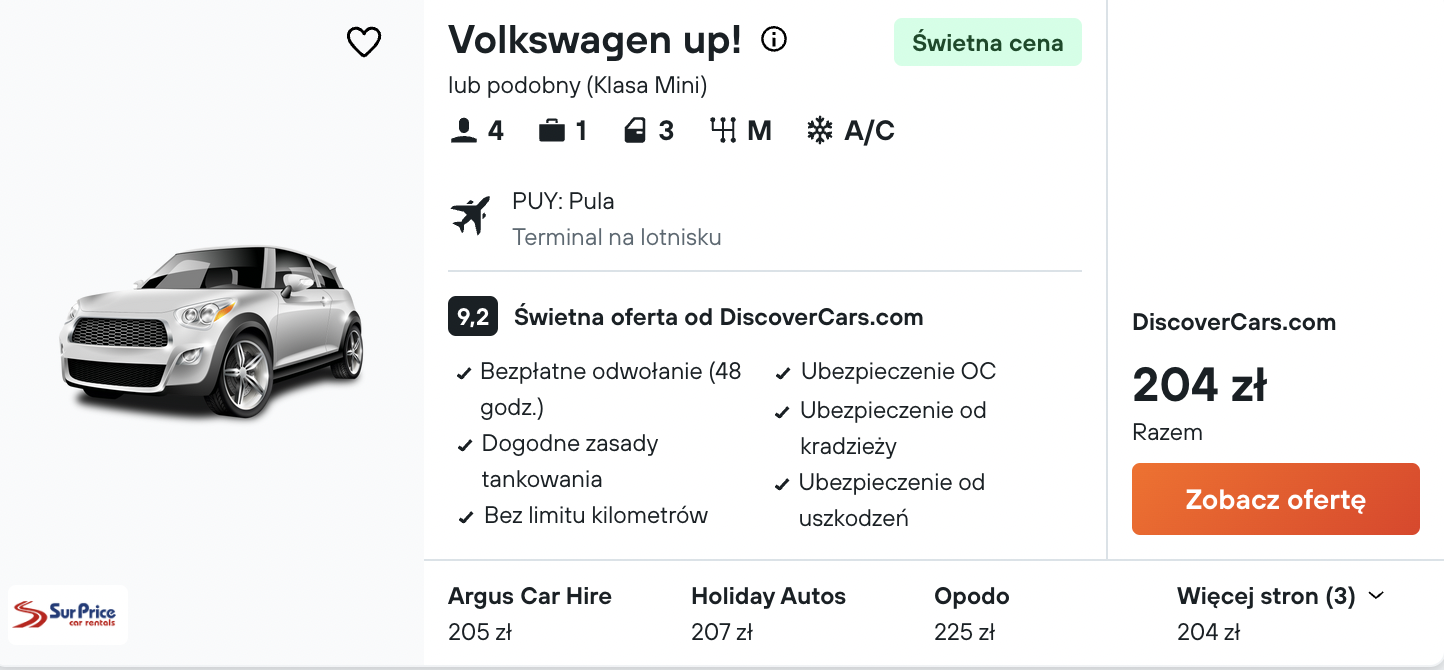The image size is (1444, 670).
Task: Click the silver car thumbnail image
Action: point(212,331)
